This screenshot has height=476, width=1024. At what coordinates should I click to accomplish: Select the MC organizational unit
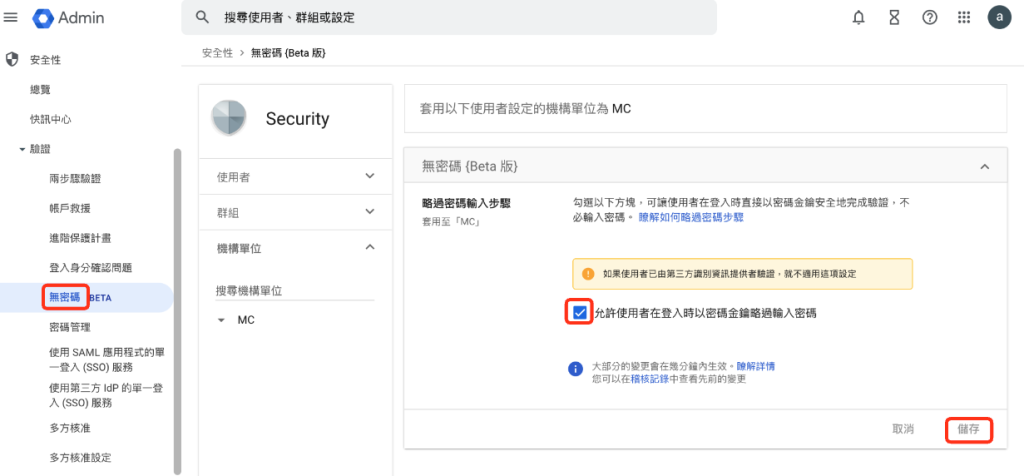click(246, 321)
